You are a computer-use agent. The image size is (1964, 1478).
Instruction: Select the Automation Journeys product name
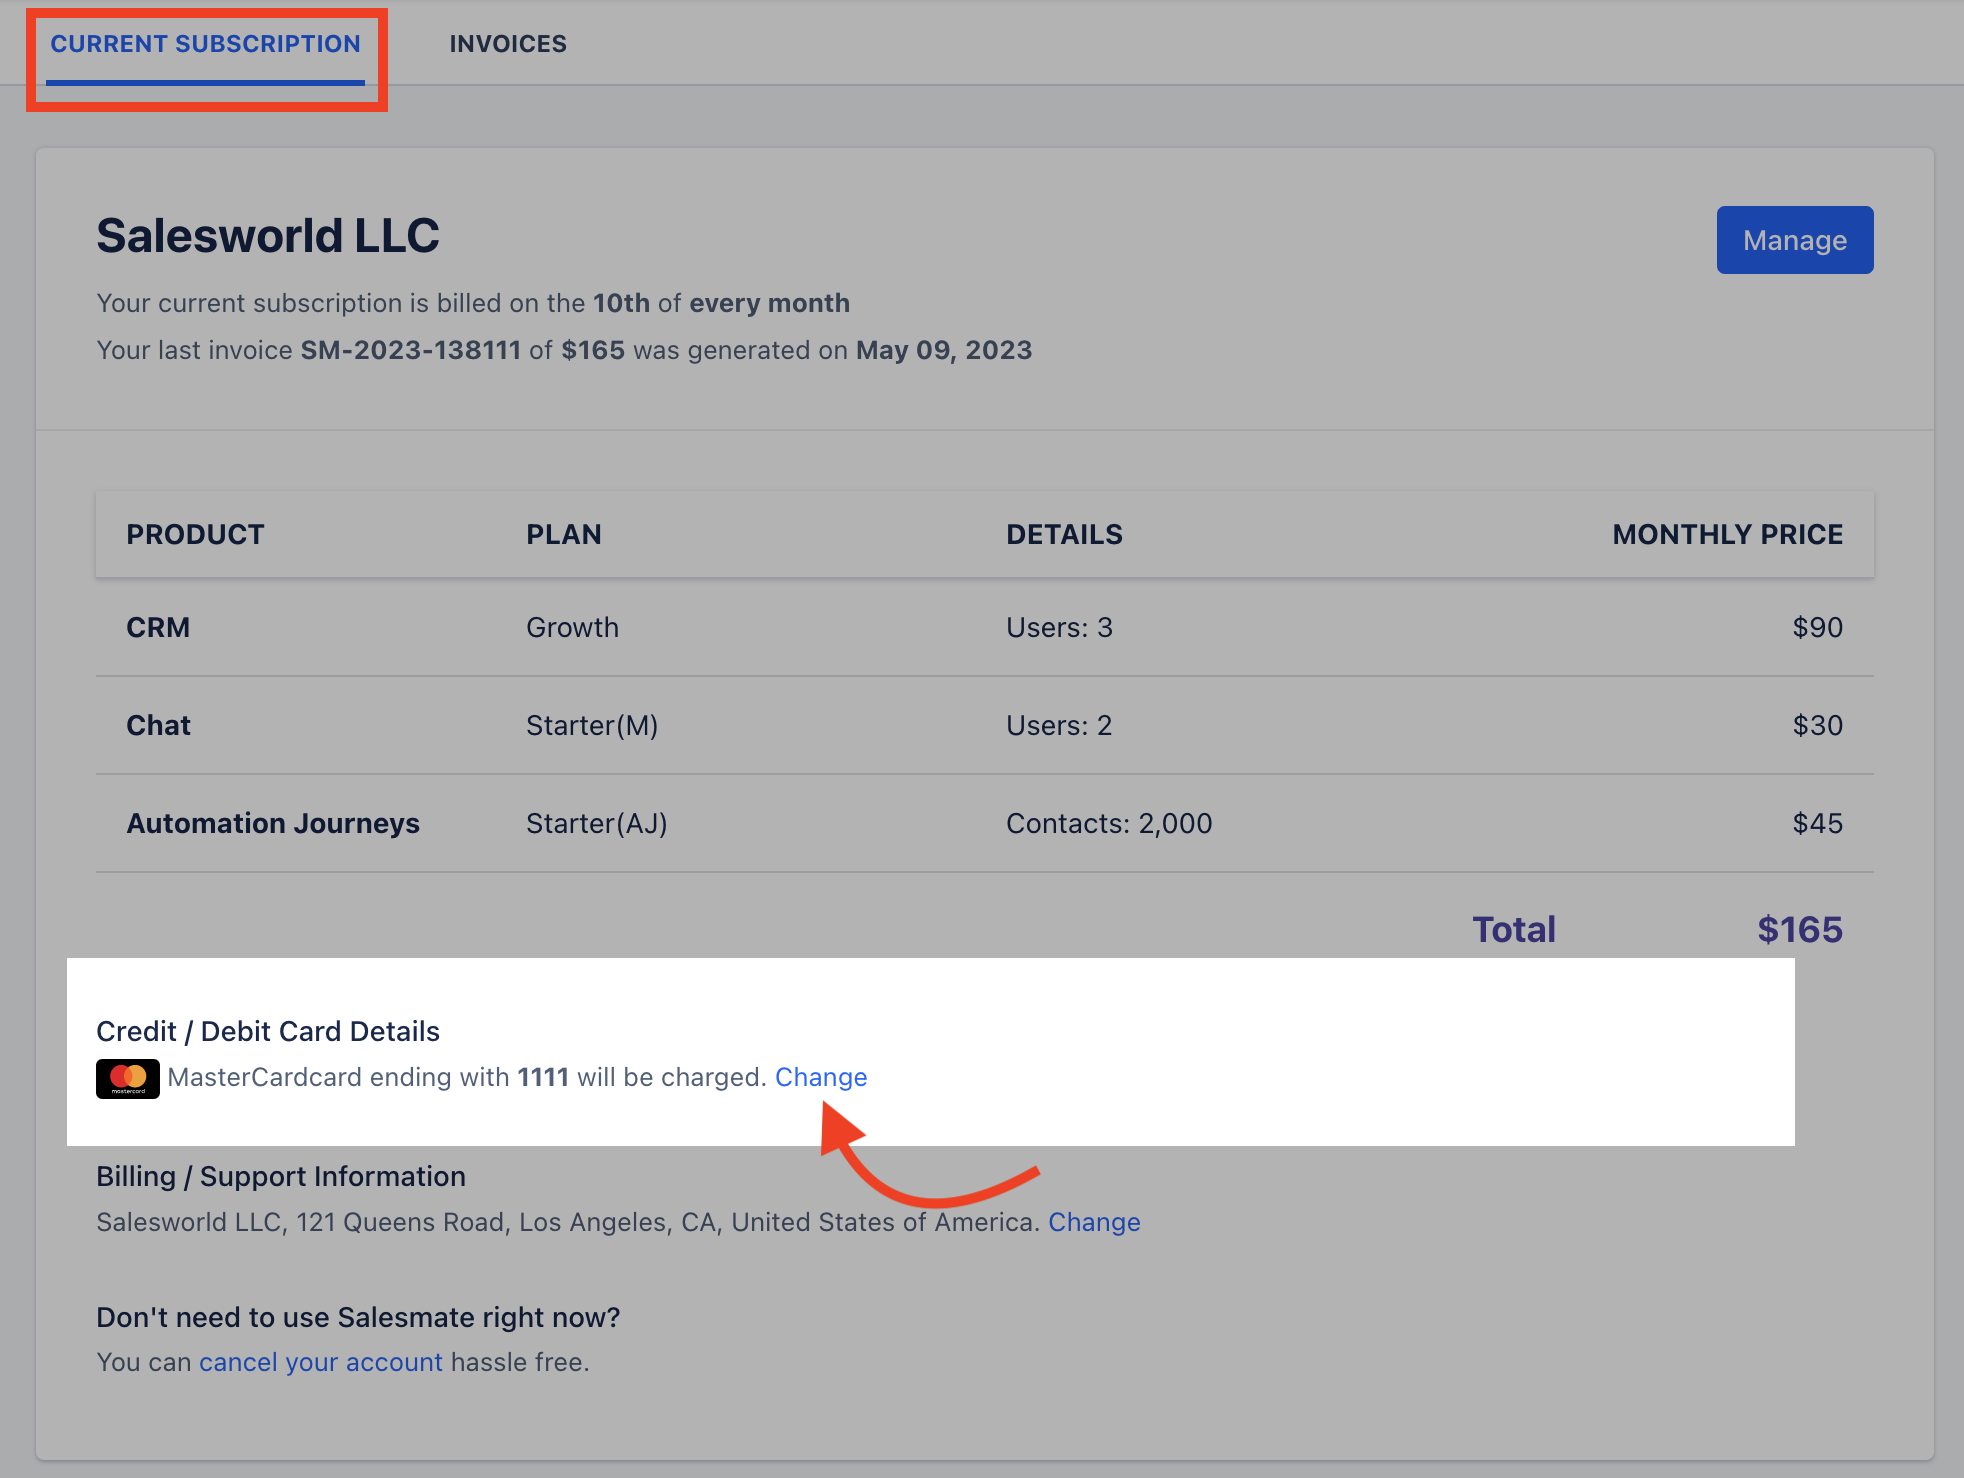point(273,823)
